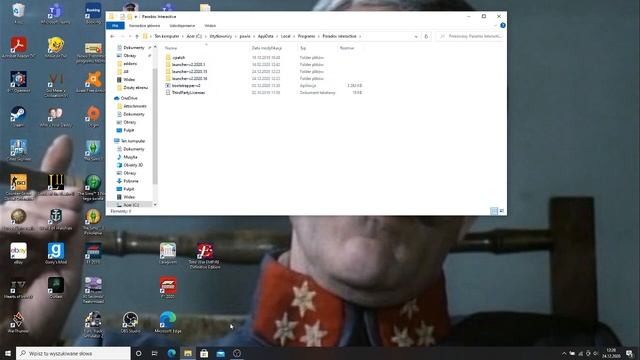640x360 pixels.
Task: Click the Microsoft Edge taskbar icon
Action: (171, 353)
